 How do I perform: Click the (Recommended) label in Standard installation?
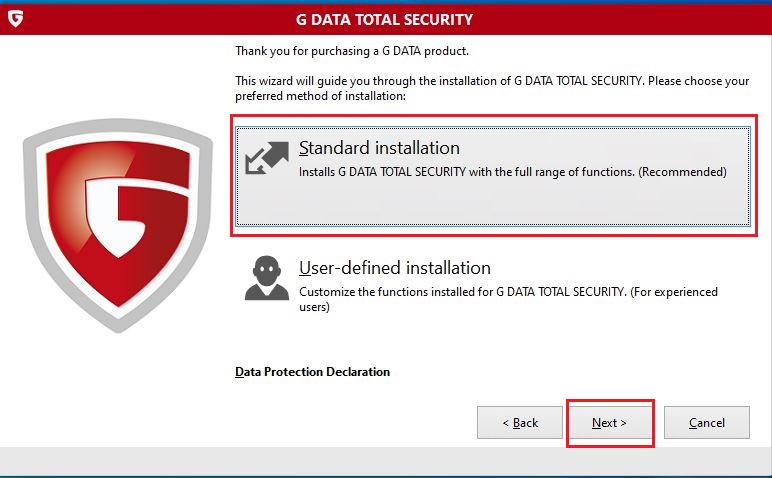pos(682,172)
